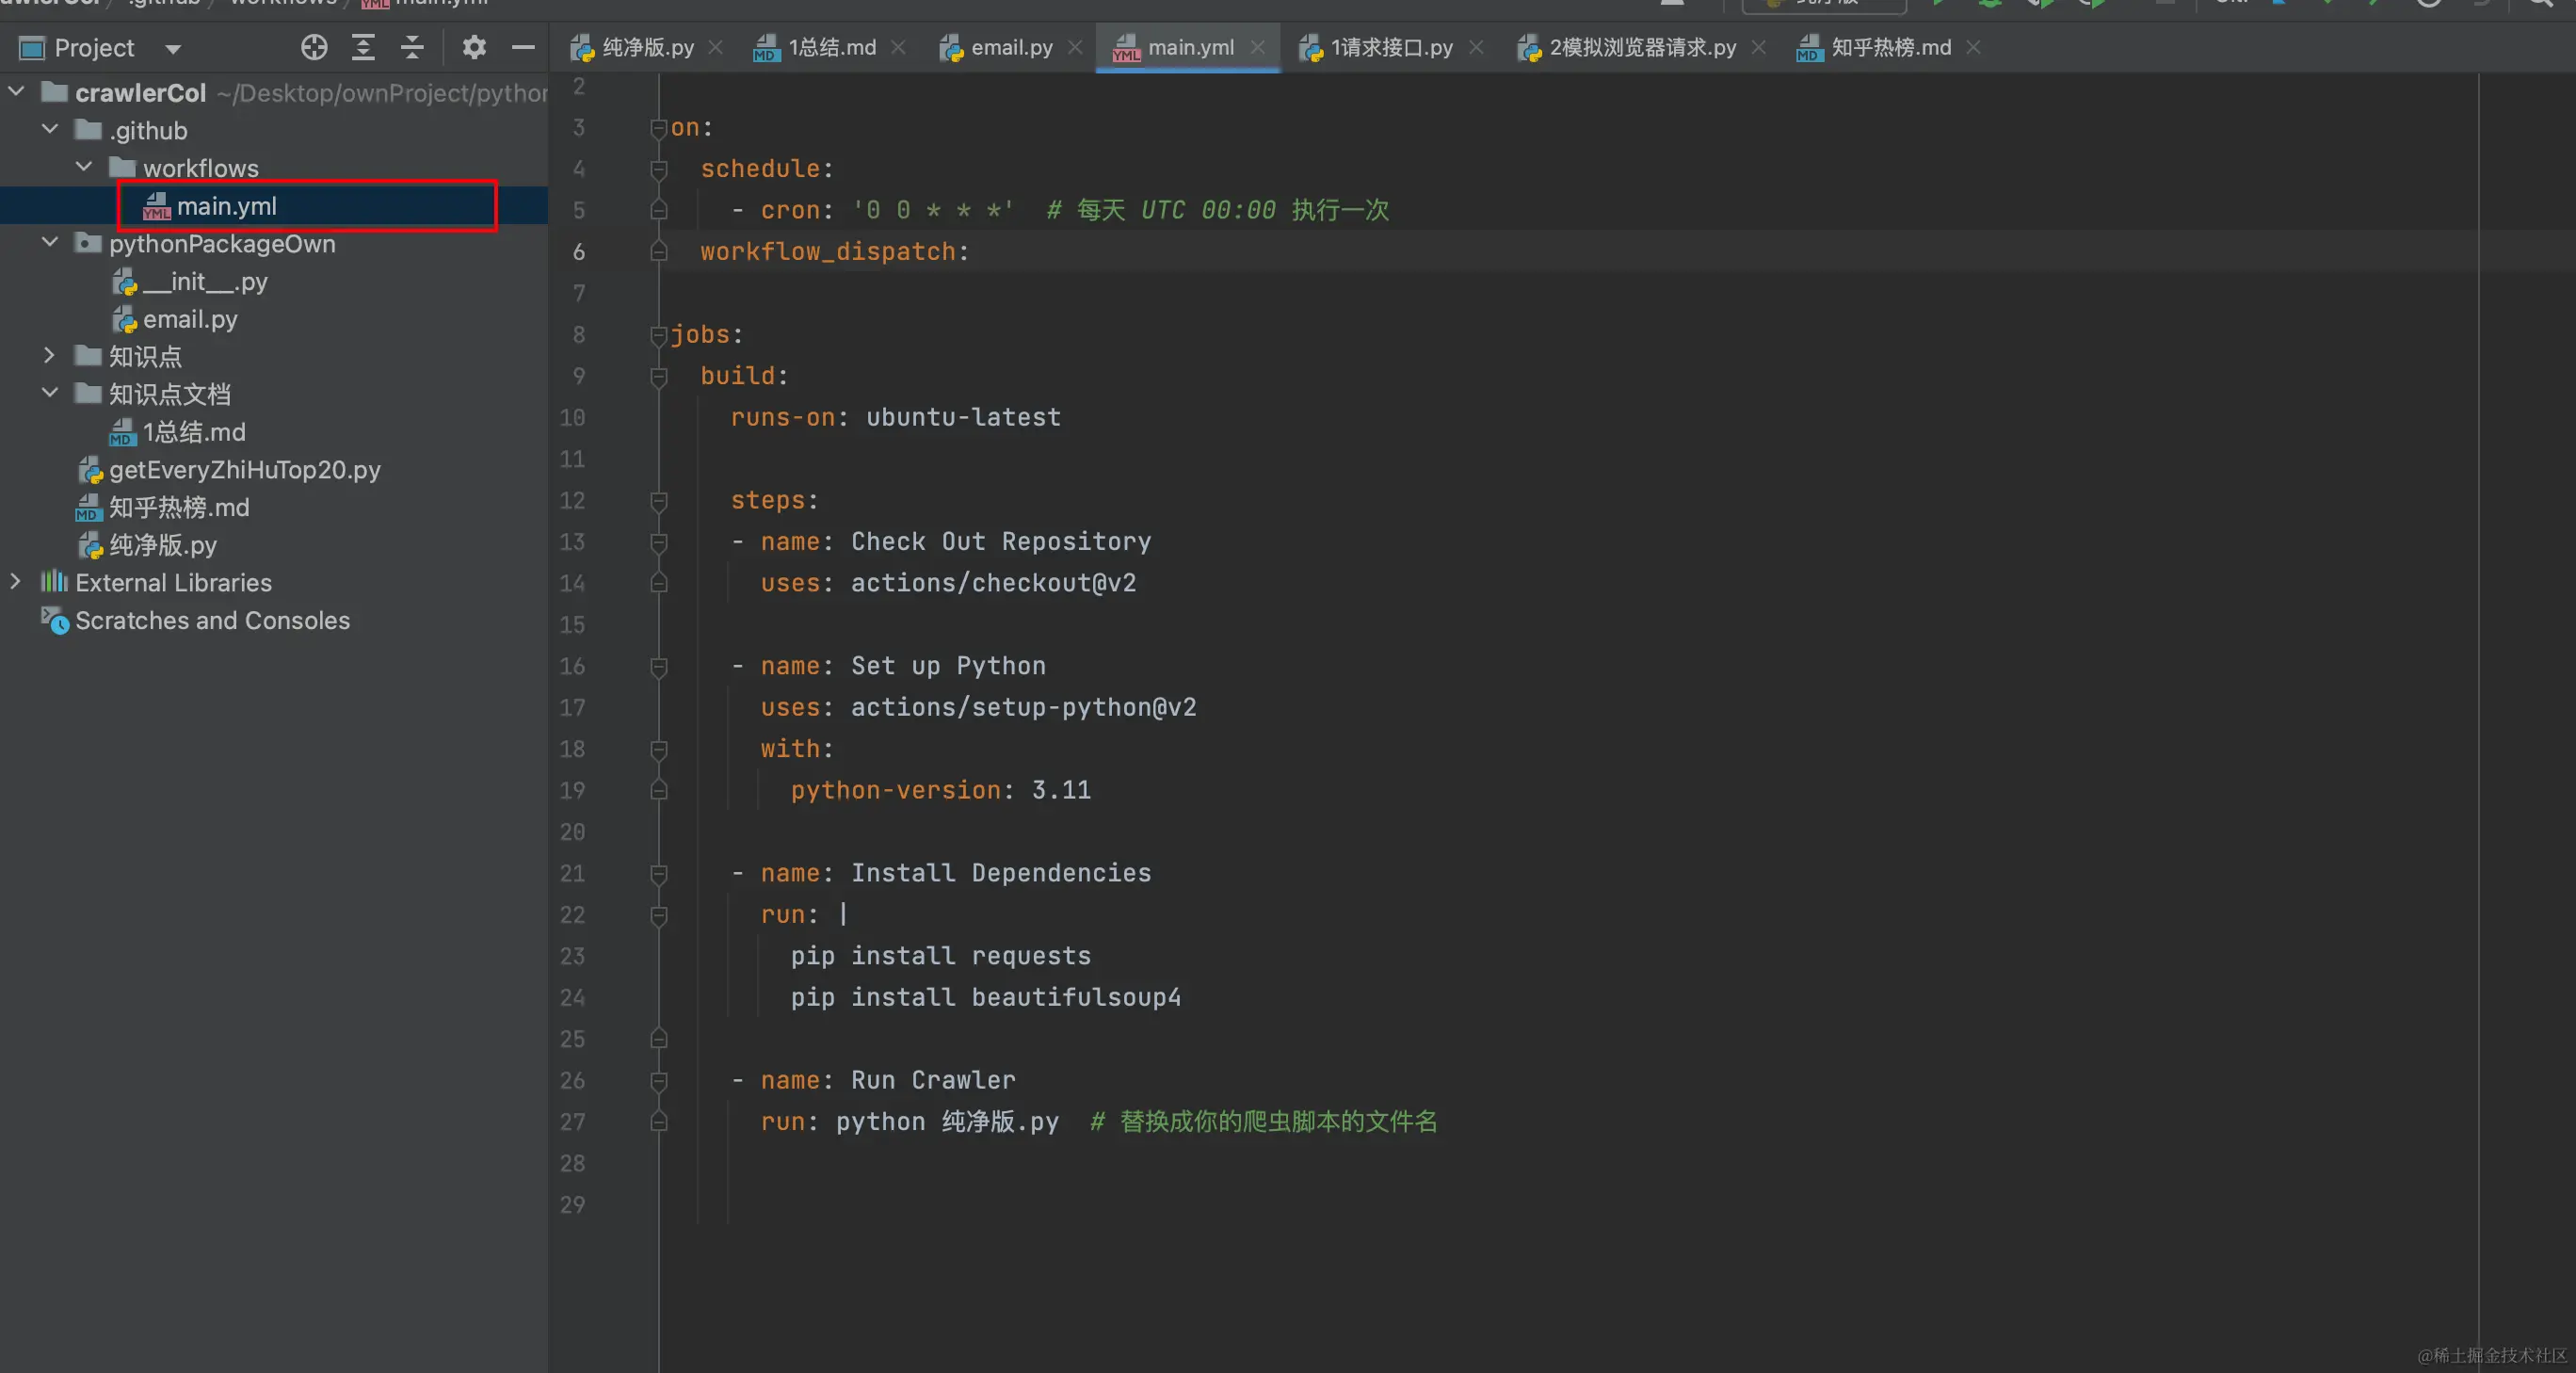Image resolution: width=2576 pixels, height=1373 pixels.
Task: Toggle the fold marker beside the on: line
Action: click(x=658, y=128)
